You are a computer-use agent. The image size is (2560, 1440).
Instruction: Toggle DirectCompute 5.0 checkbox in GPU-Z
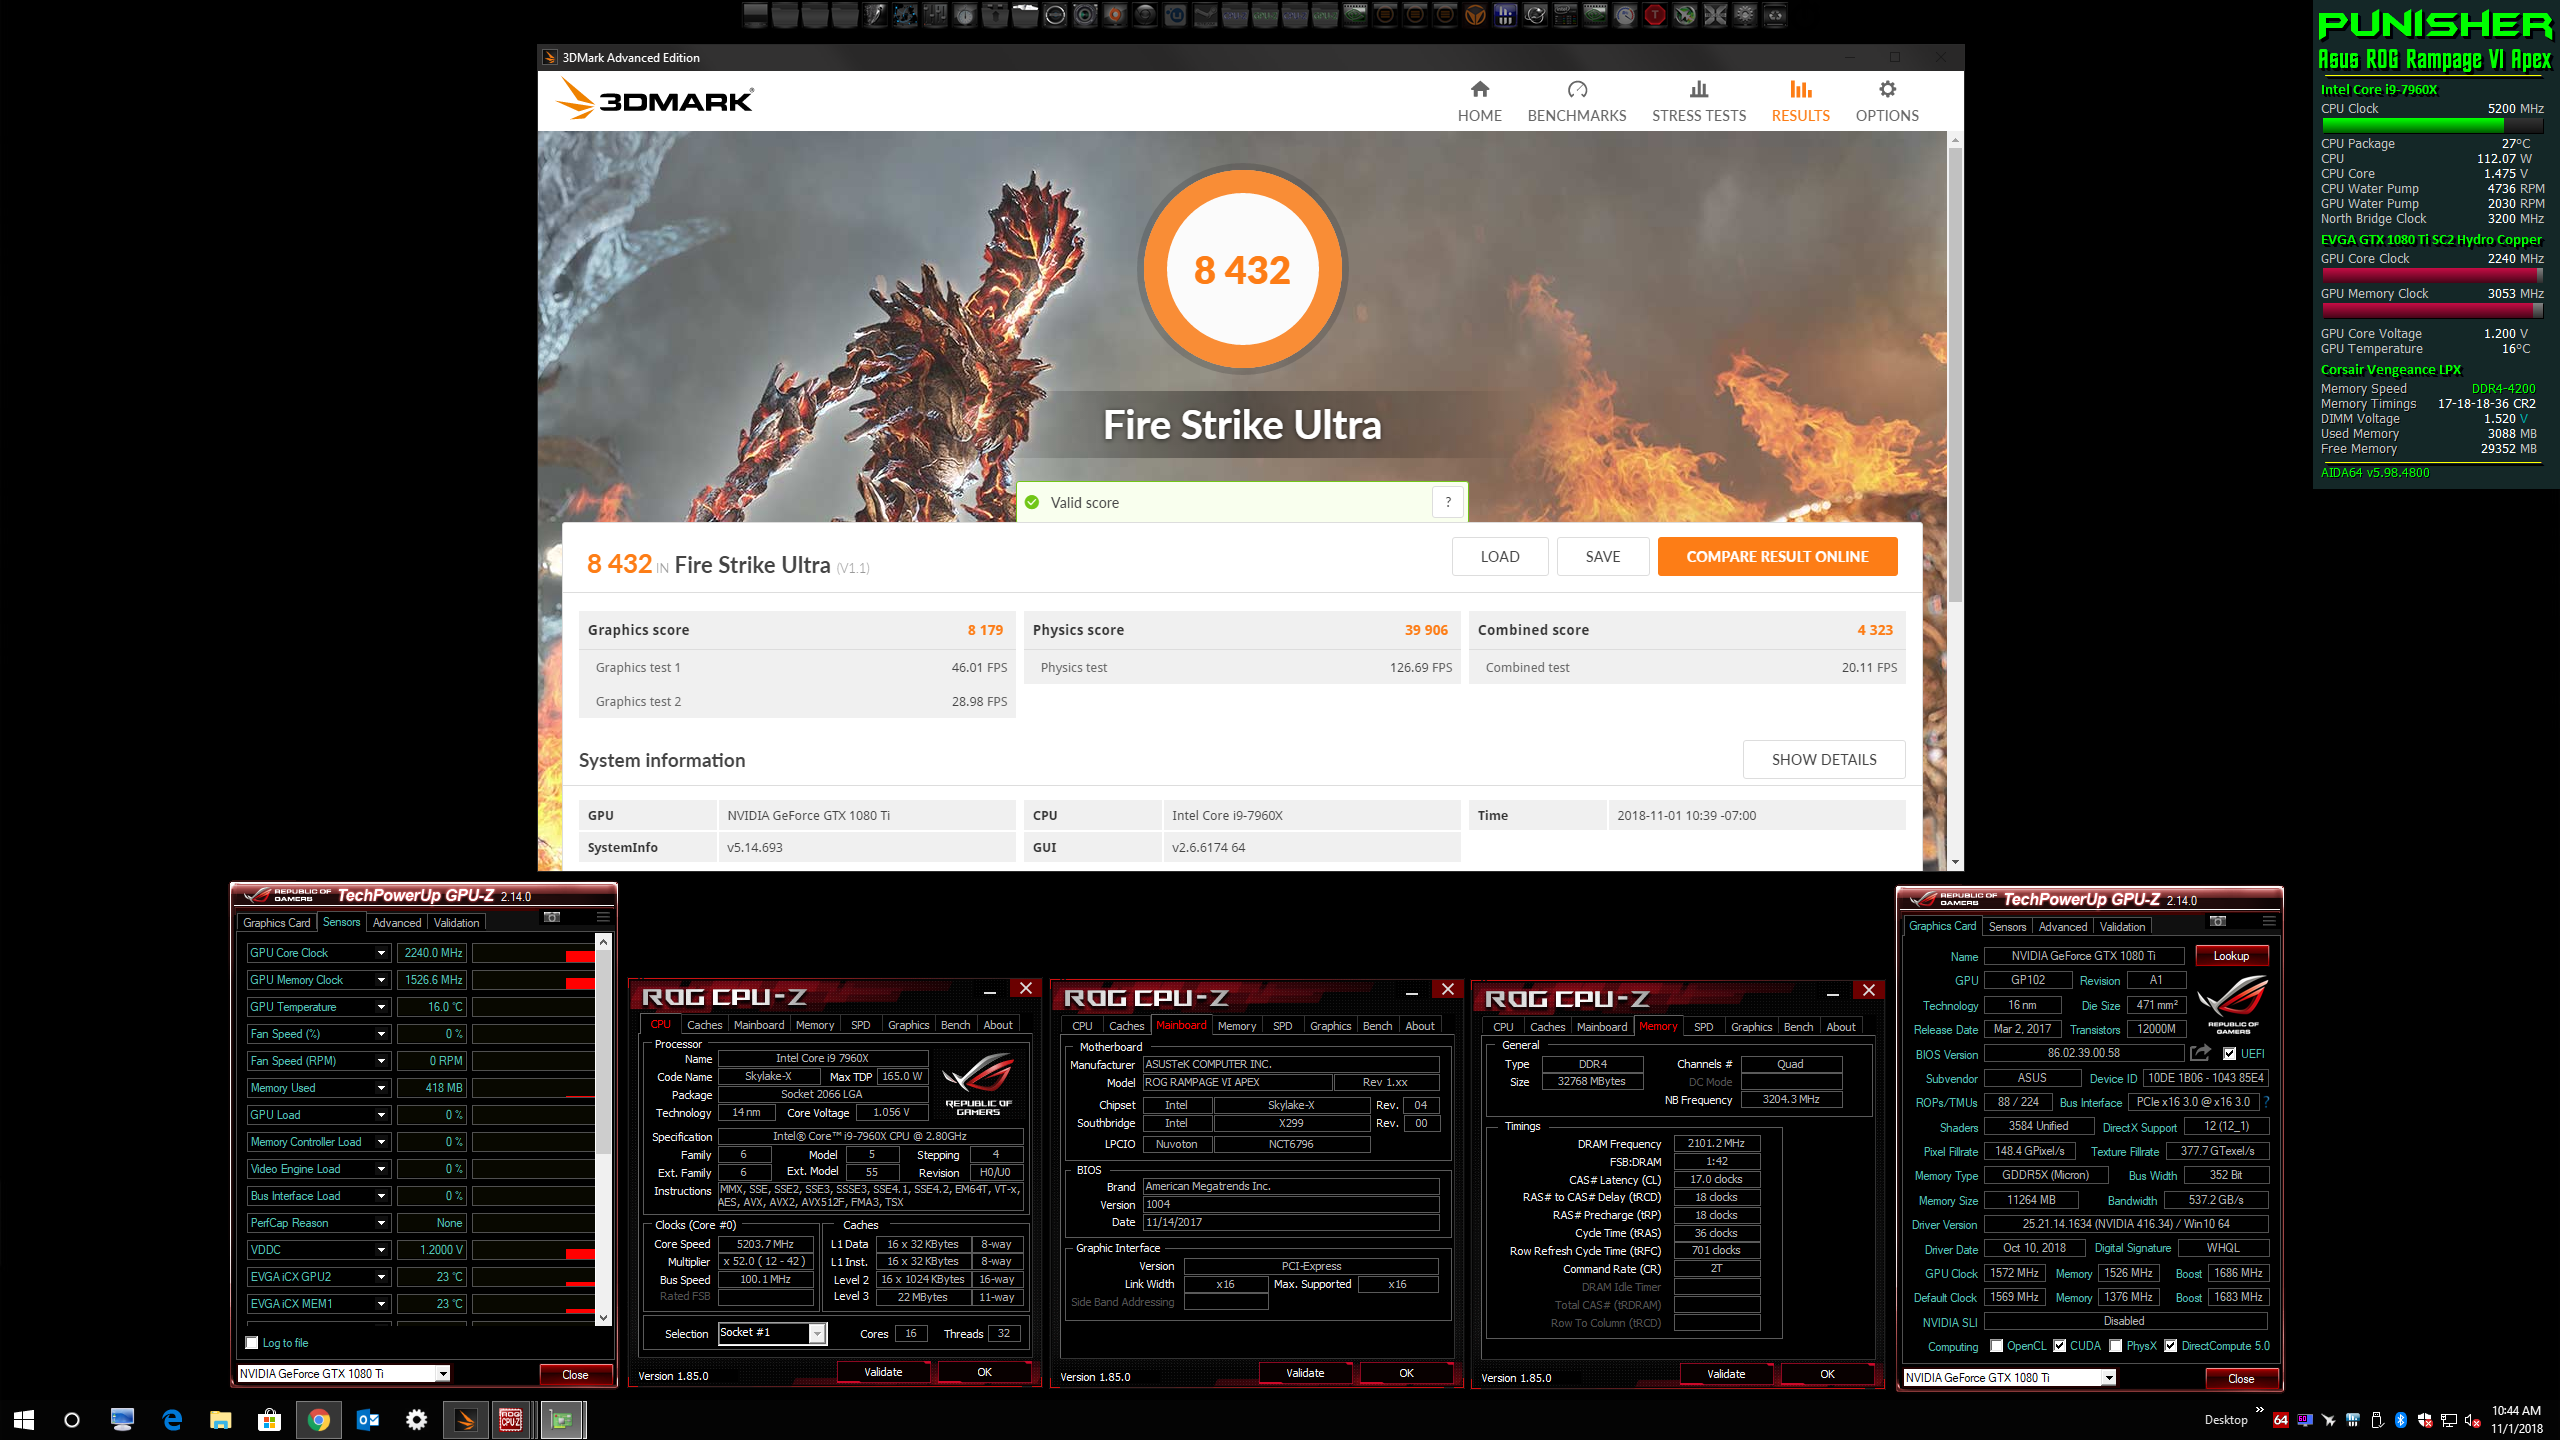pos(2171,1345)
